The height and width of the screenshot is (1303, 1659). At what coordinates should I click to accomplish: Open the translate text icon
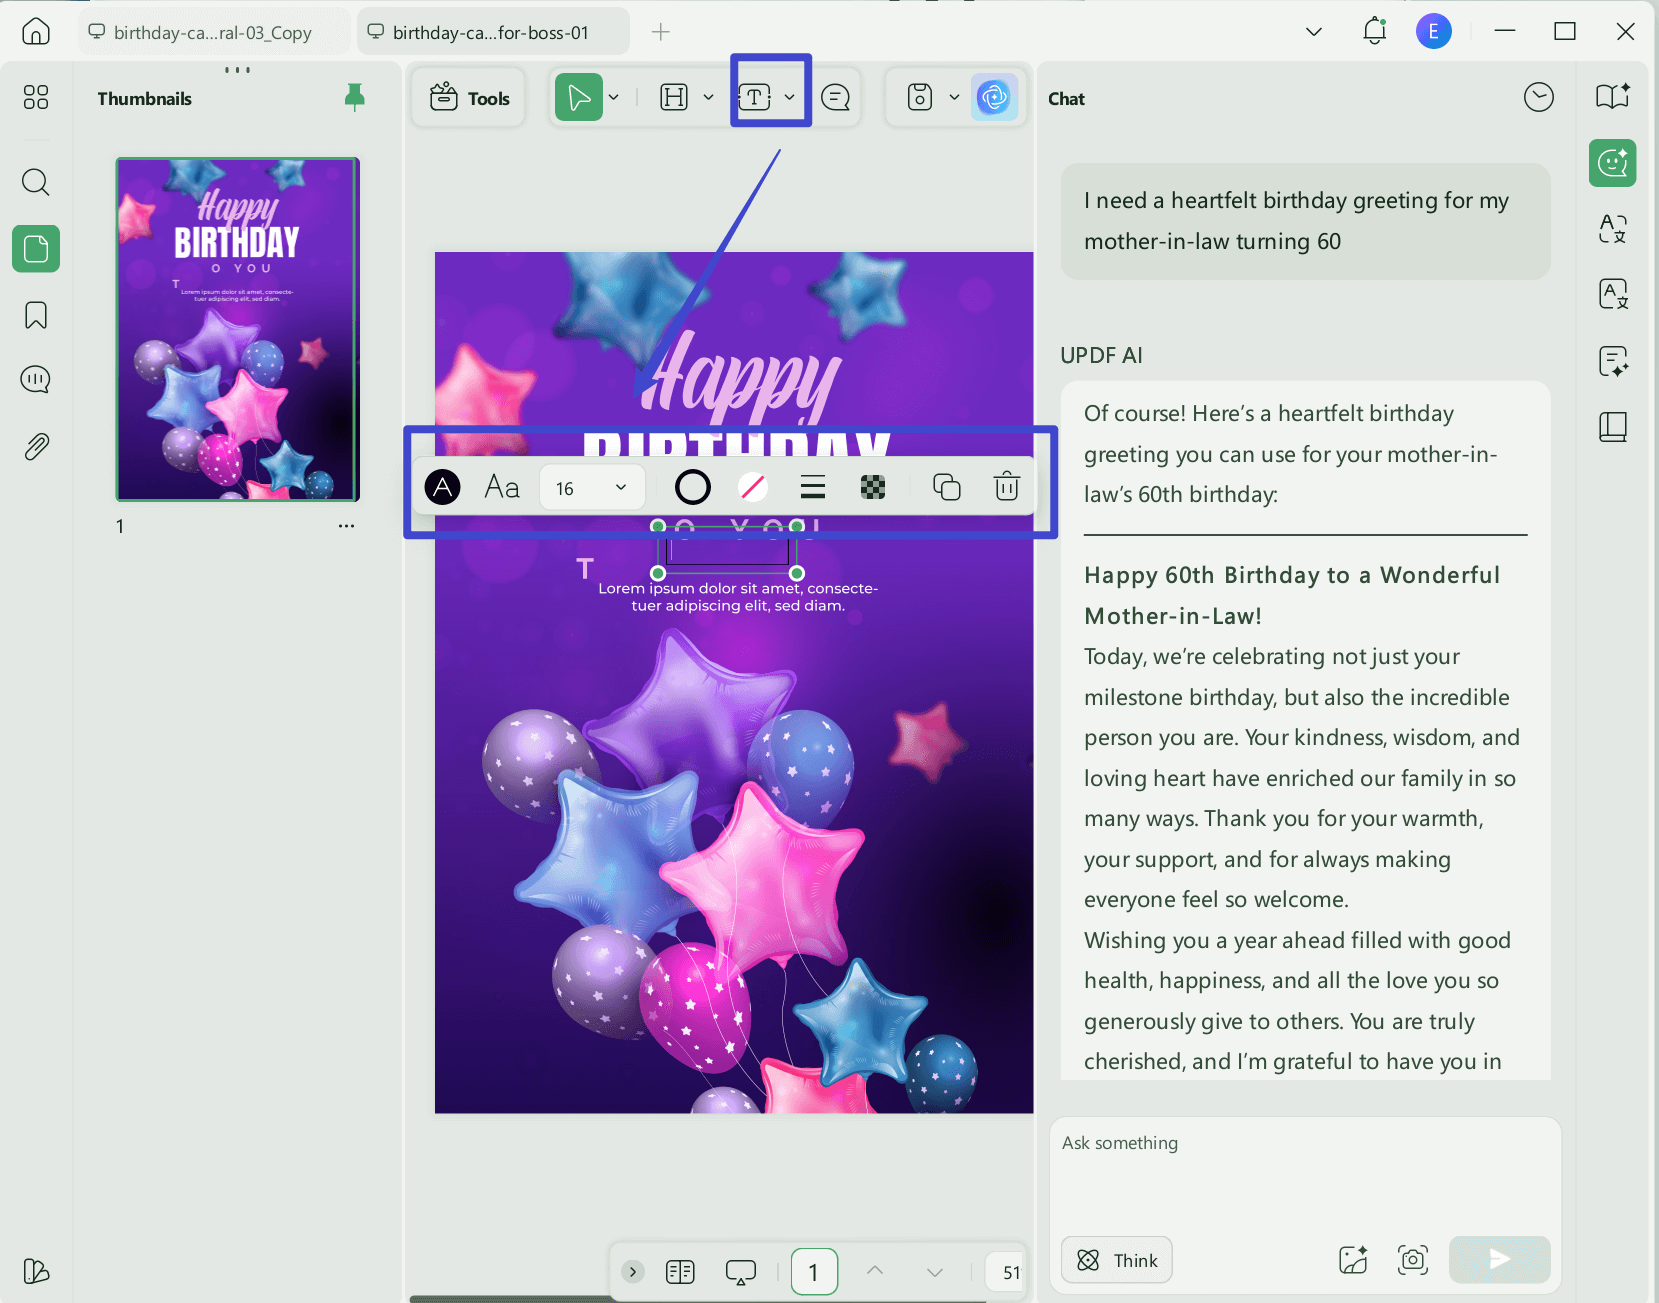(1612, 229)
